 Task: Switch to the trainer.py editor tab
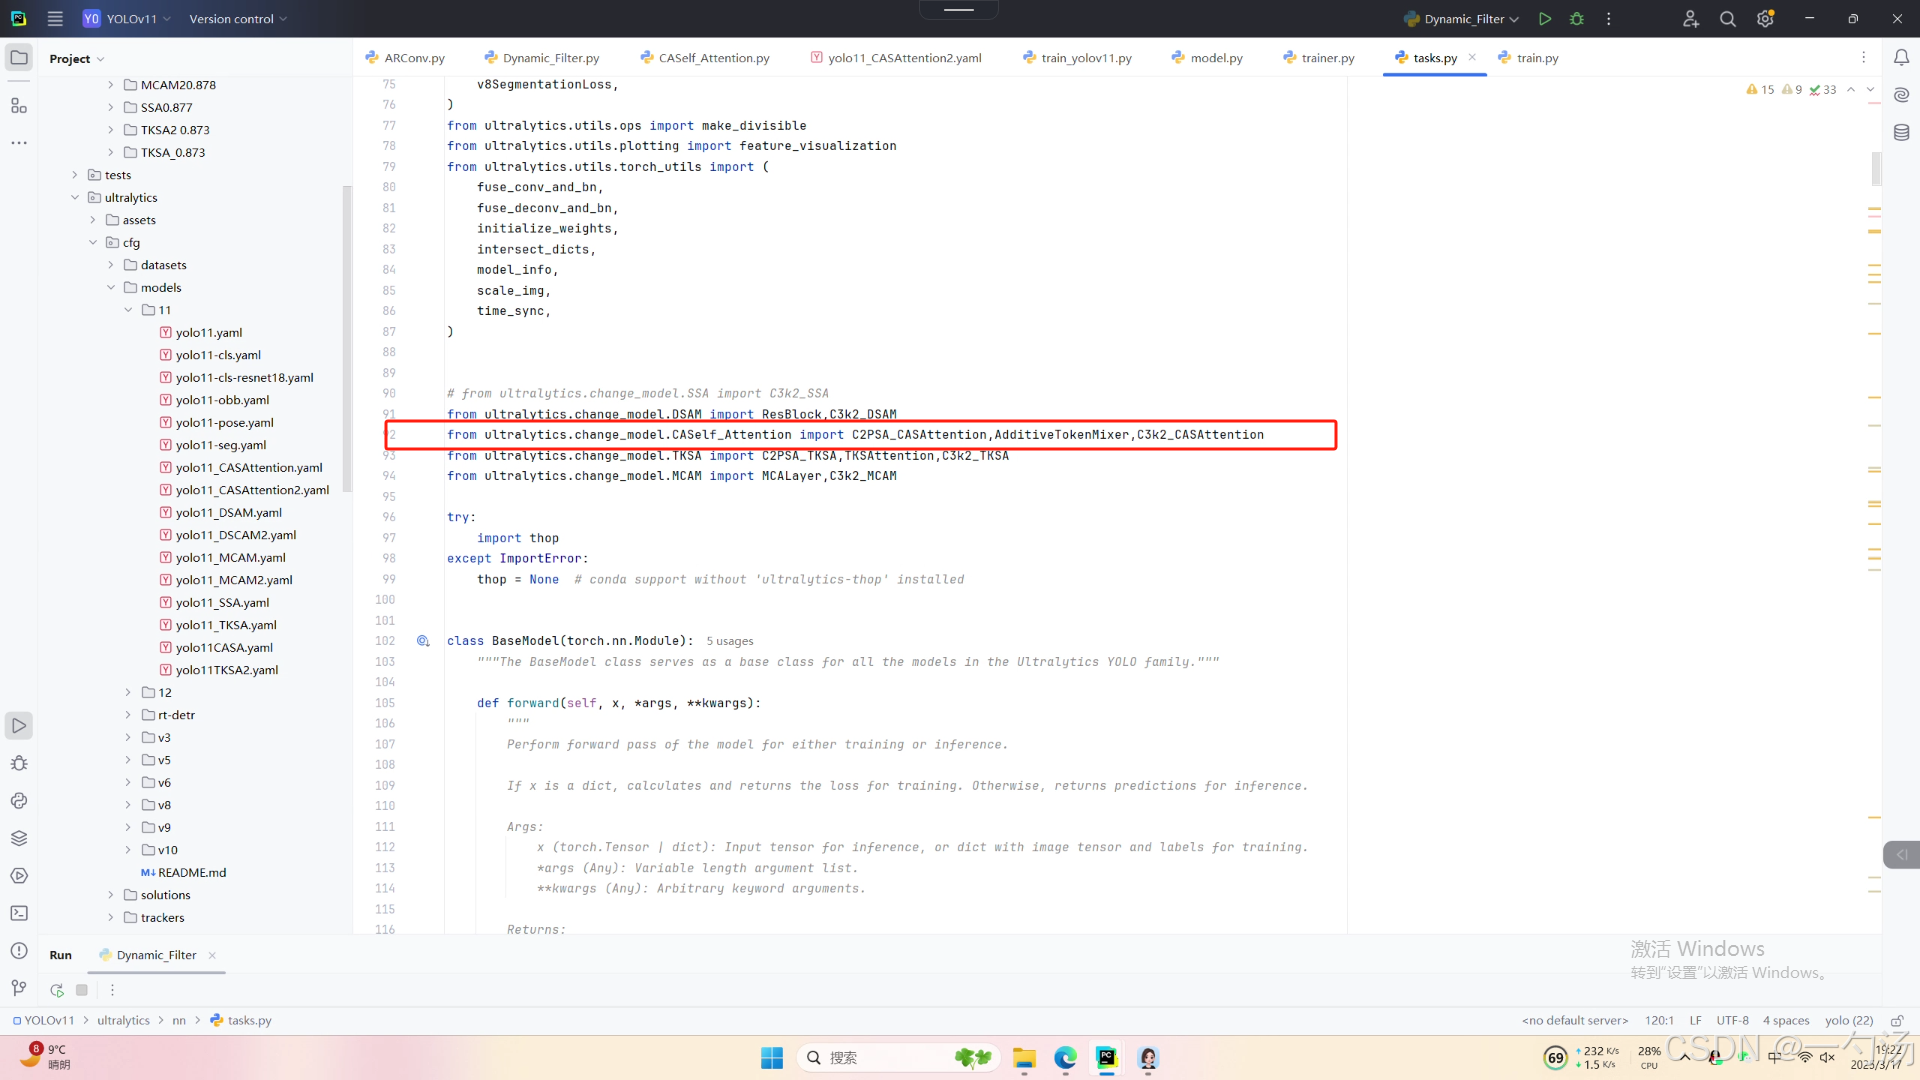coord(1327,58)
